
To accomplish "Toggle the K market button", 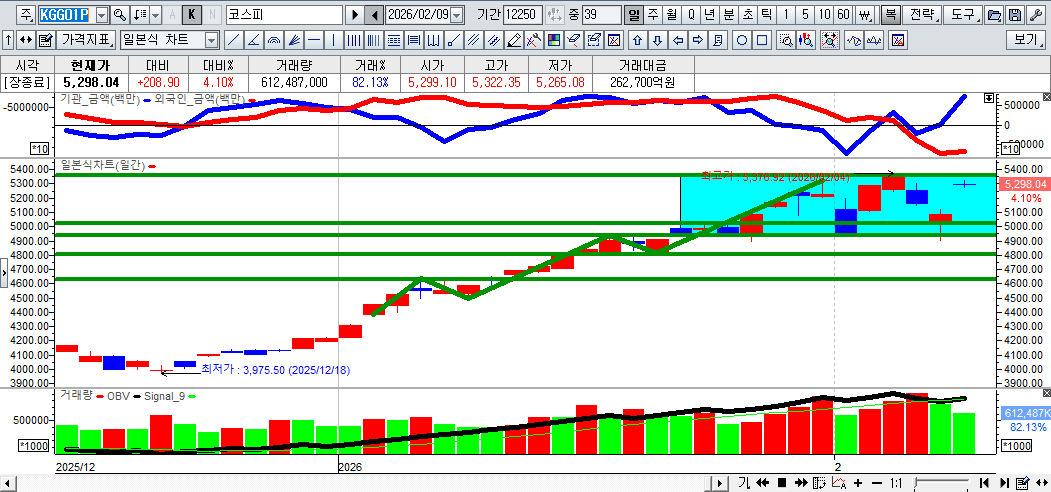I will point(191,15).
